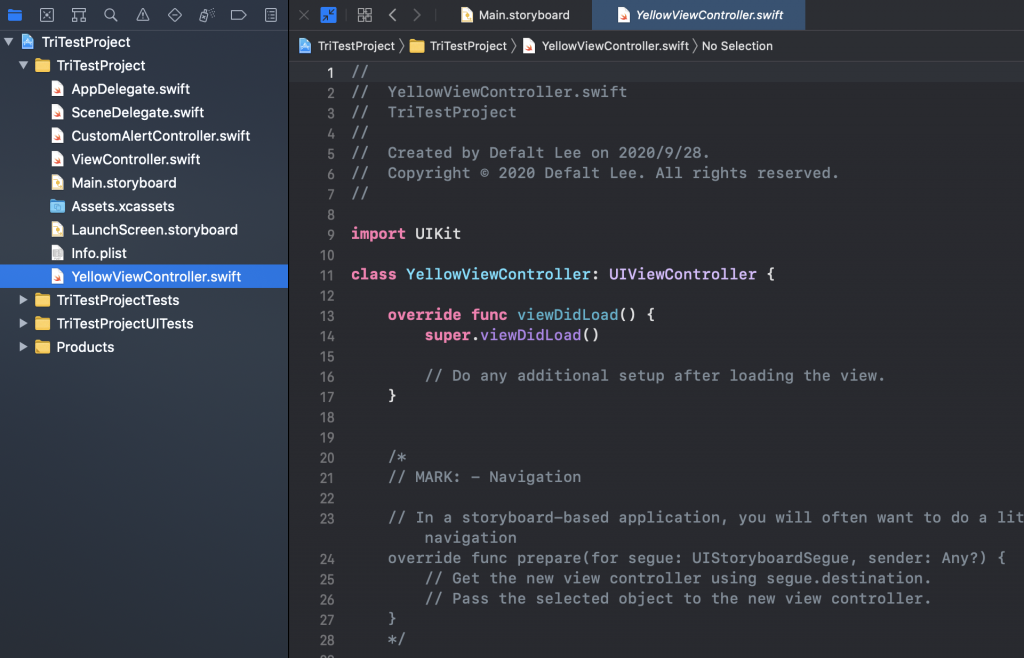Select Assets.xcassets in navigator

coord(123,206)
